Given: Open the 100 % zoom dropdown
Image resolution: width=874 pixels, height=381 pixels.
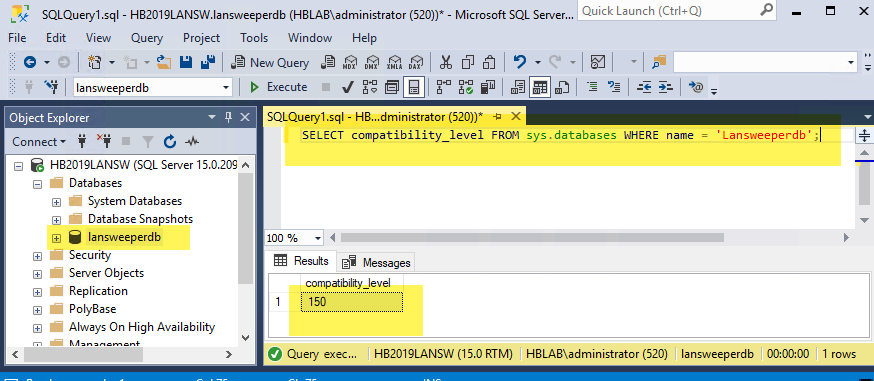Looking at the screenshot, I should (318, 238).
